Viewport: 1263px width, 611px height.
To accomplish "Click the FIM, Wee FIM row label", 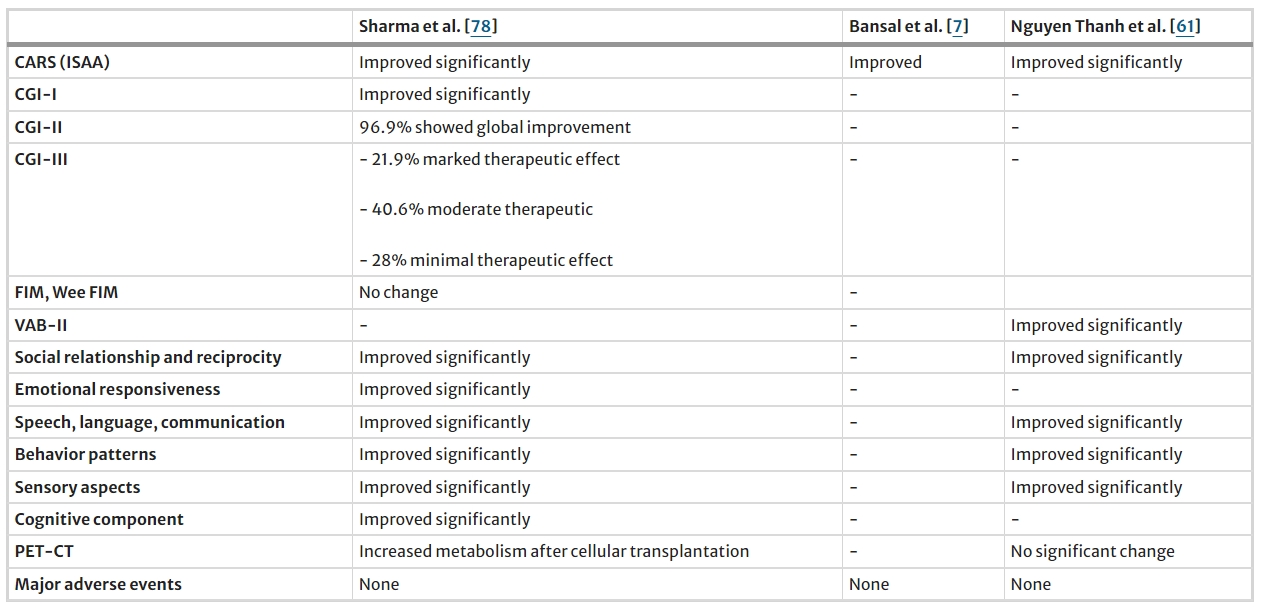I will (x=66, y=293).
